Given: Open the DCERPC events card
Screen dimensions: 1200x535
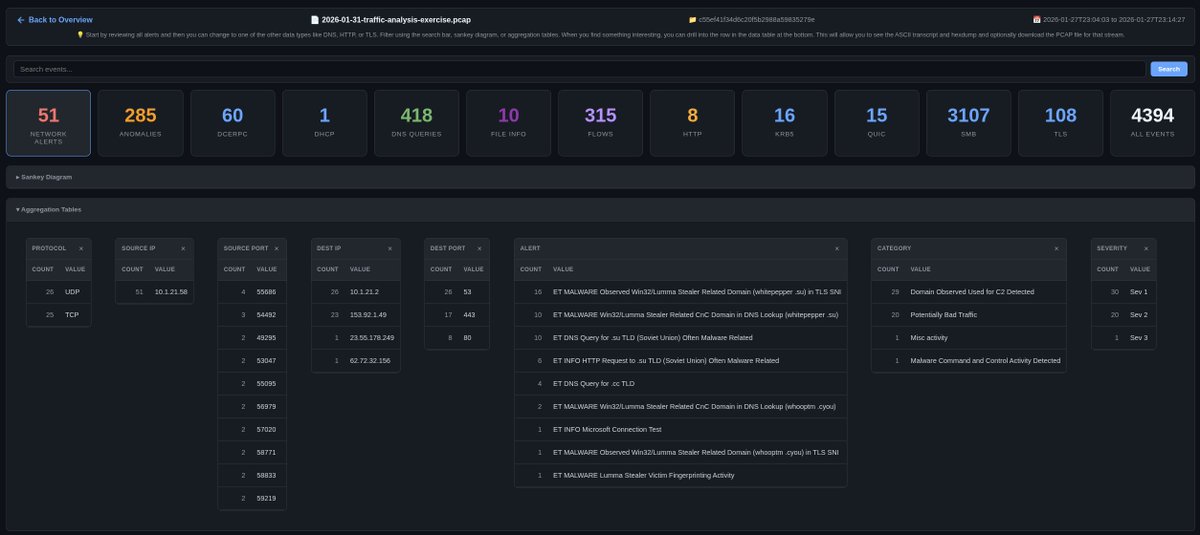Looking at the screenshot, I should coord(233,123).
